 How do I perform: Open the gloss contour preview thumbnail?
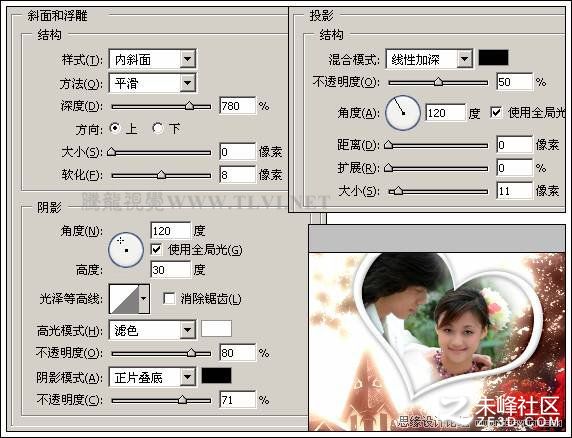(124, 299)
